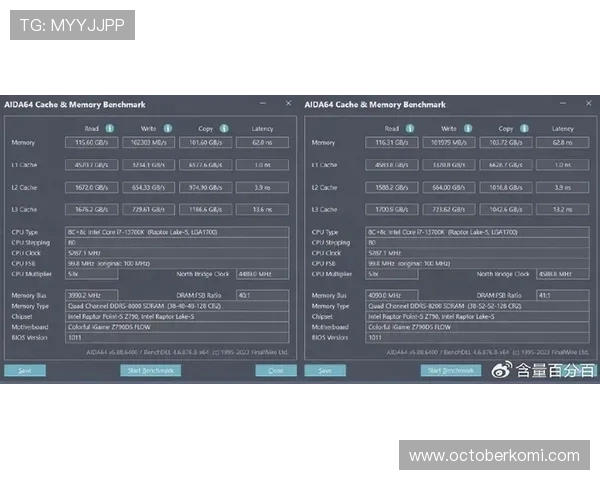
Task: Click the Write info icon in right window
Action: (468, 129)
